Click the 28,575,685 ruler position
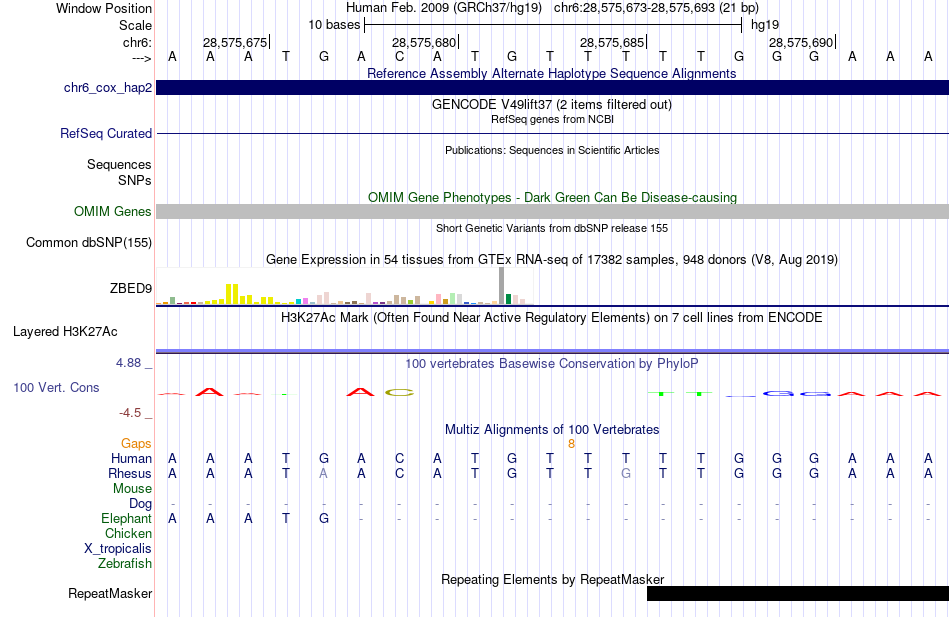The width and height of the screenshot is (950, 617). (x=612, y=42)
